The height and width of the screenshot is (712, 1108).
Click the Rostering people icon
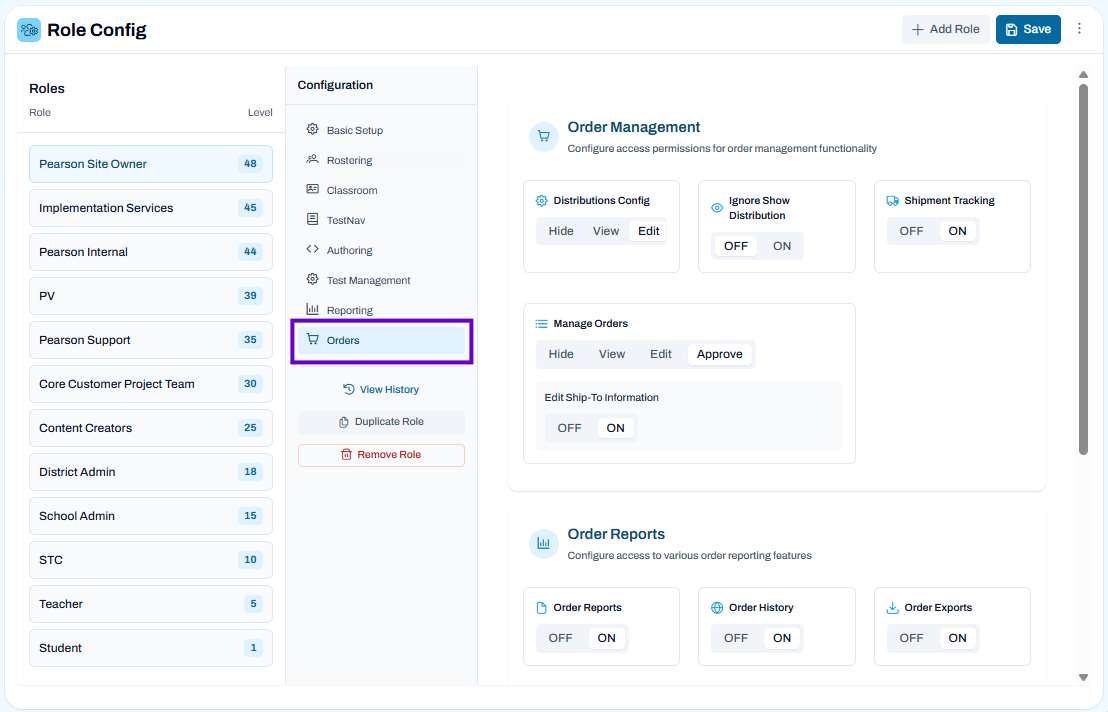[x=312, y=160]
